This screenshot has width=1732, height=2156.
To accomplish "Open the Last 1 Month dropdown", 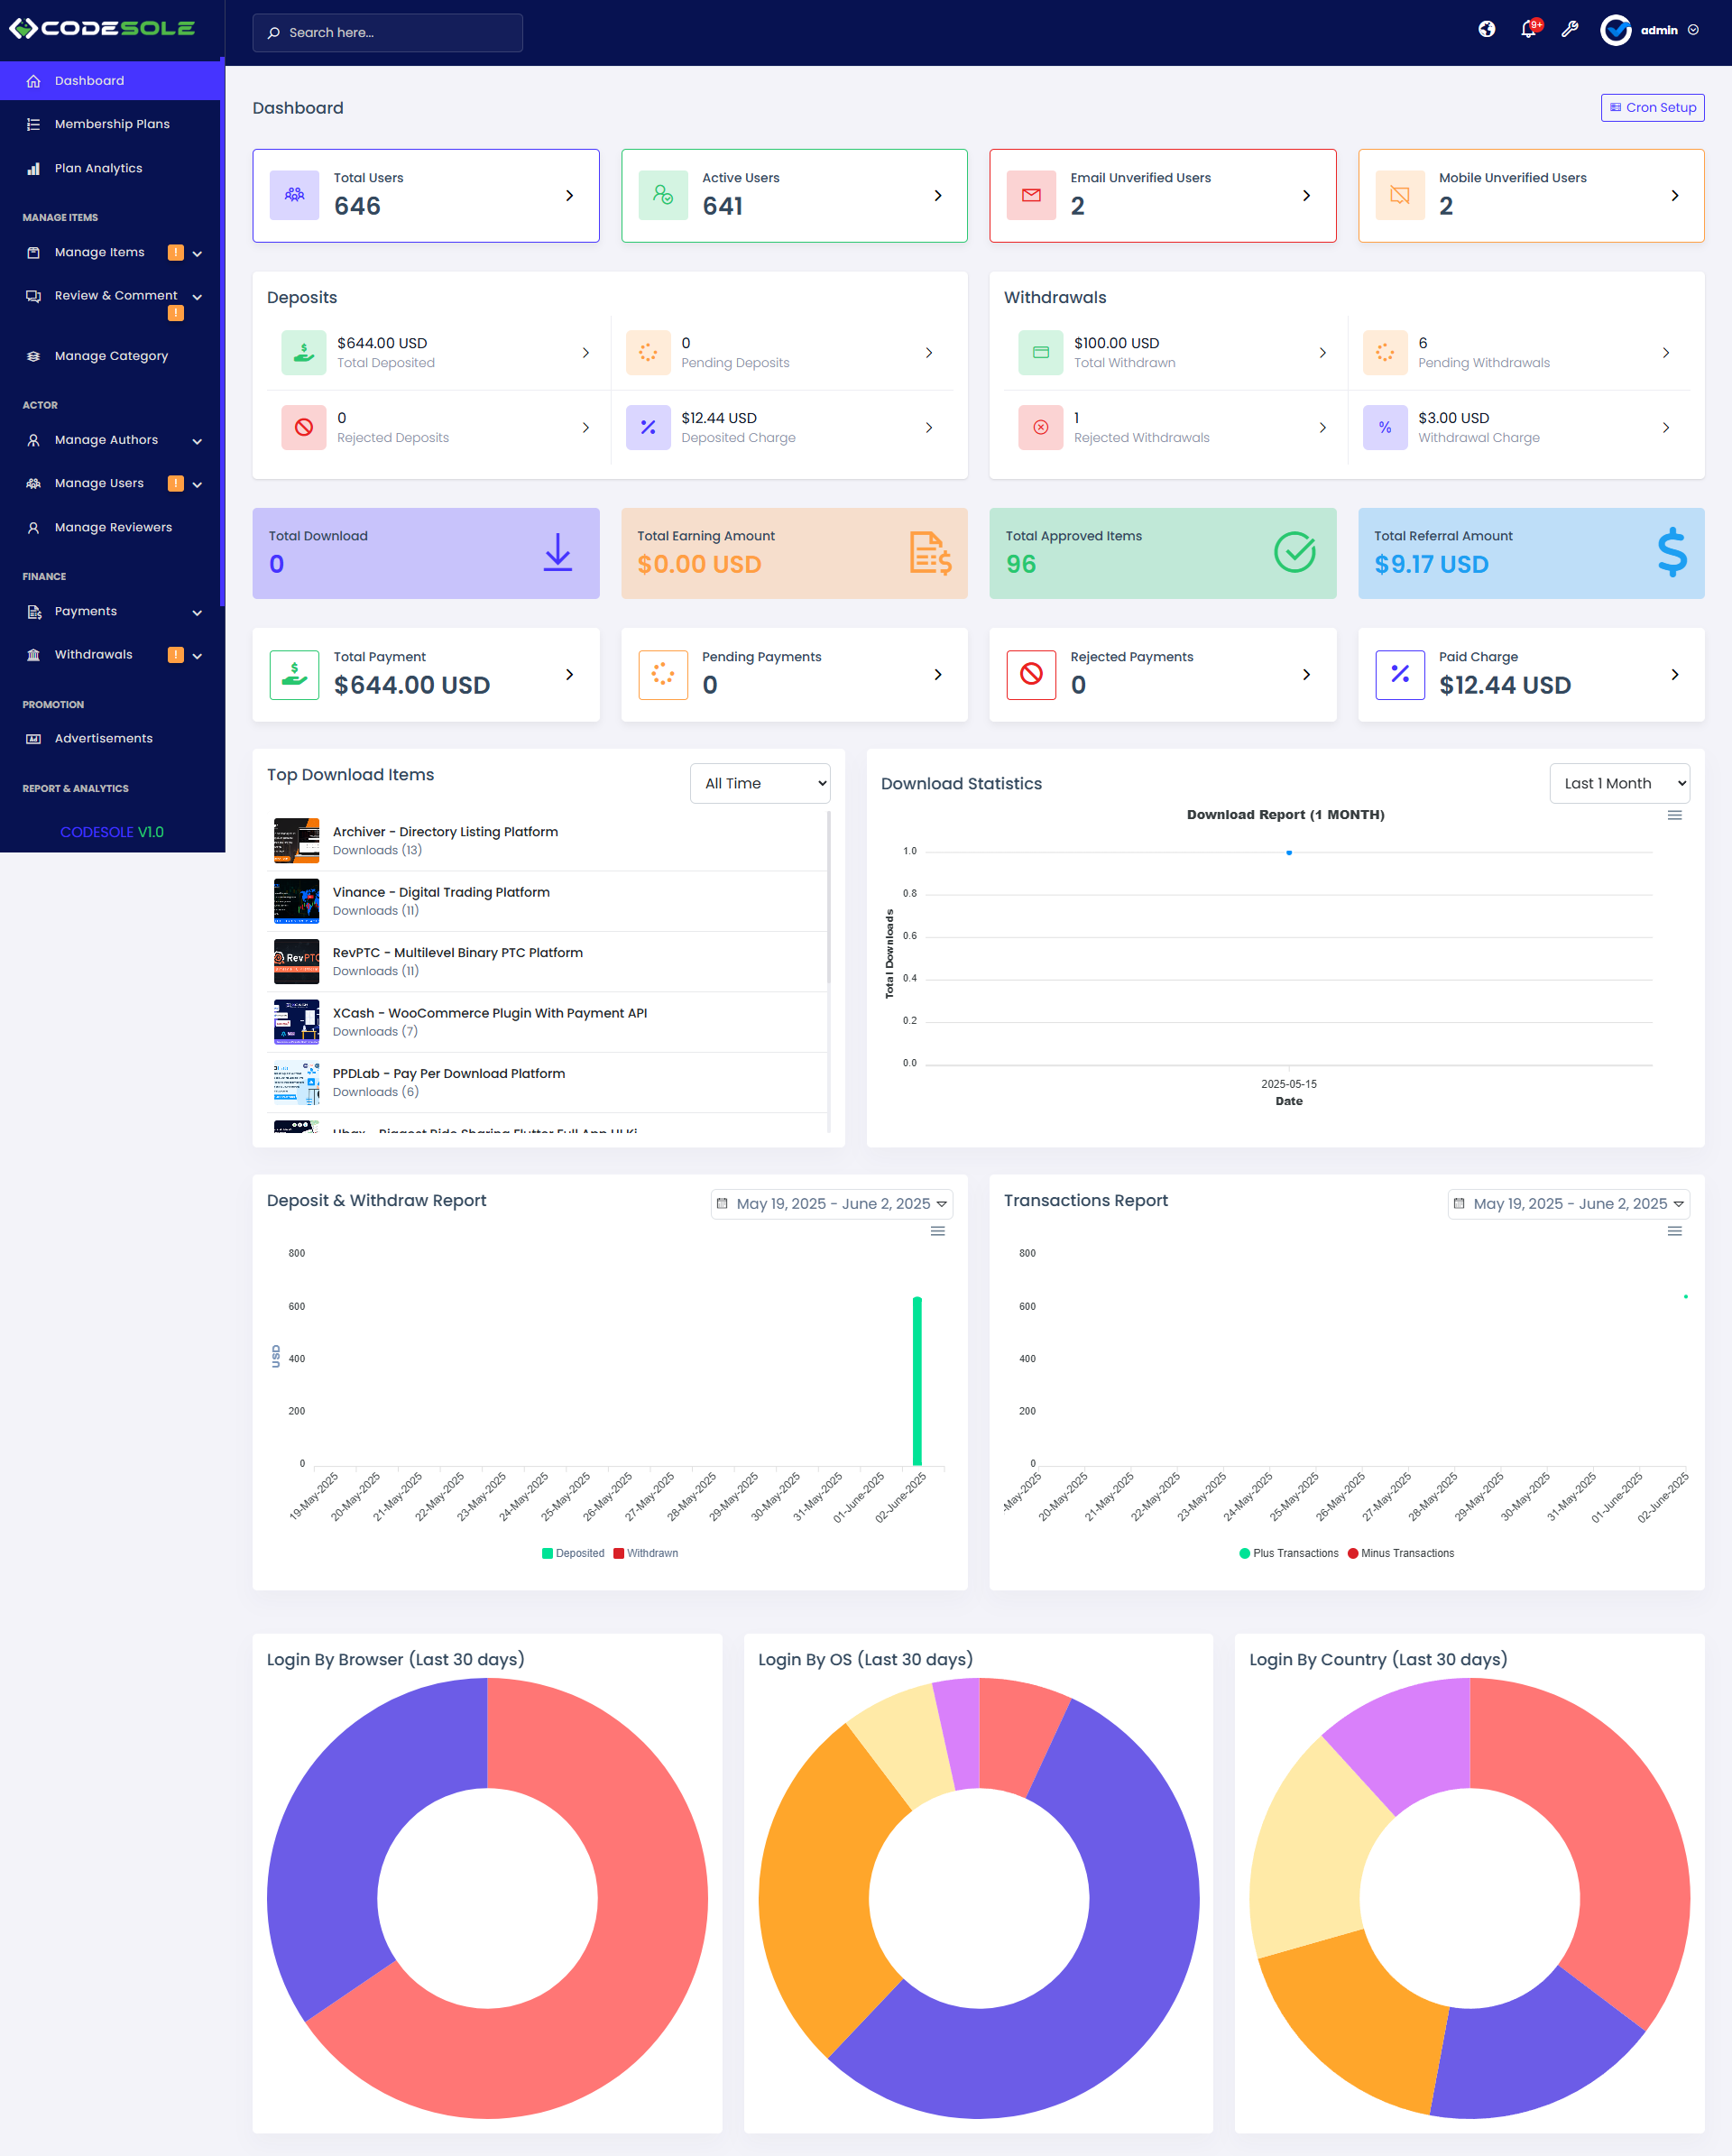I will click(x=1618, y=783).
